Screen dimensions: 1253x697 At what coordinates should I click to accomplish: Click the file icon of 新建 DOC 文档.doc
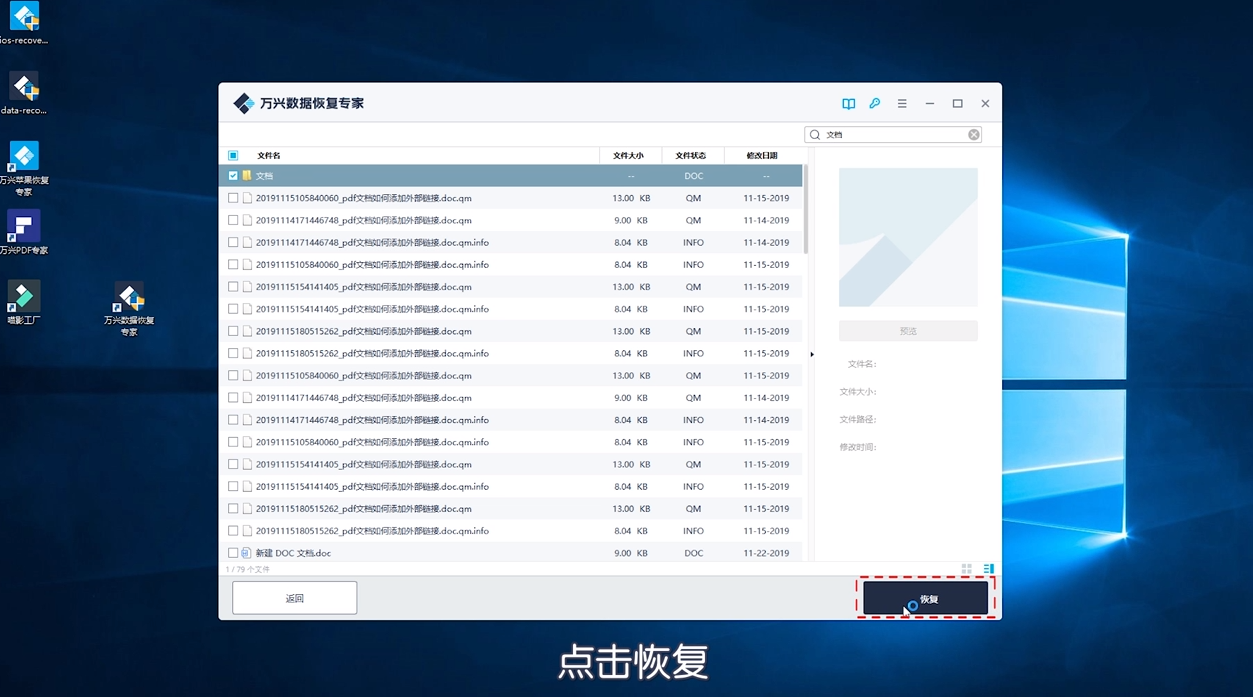pyautogui.click(x=247, y=553)
